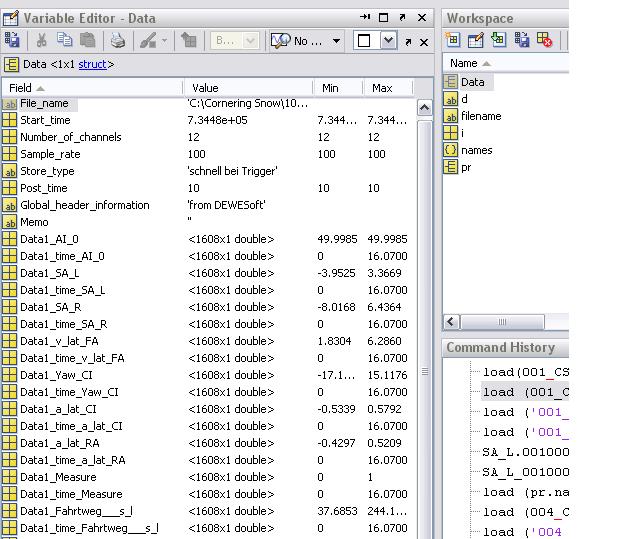This screenshot has width=640, height=539.
Task: Click the 'struct' hyperlink in the header
Action: pos(92,64)
